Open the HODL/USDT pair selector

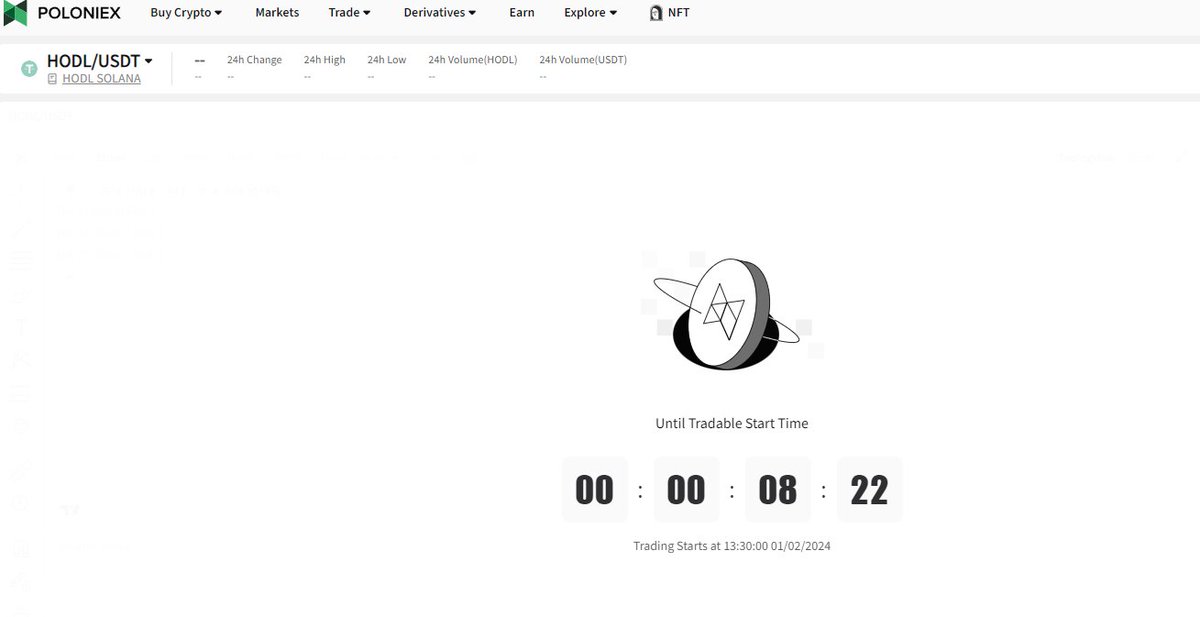coord(100,61)
